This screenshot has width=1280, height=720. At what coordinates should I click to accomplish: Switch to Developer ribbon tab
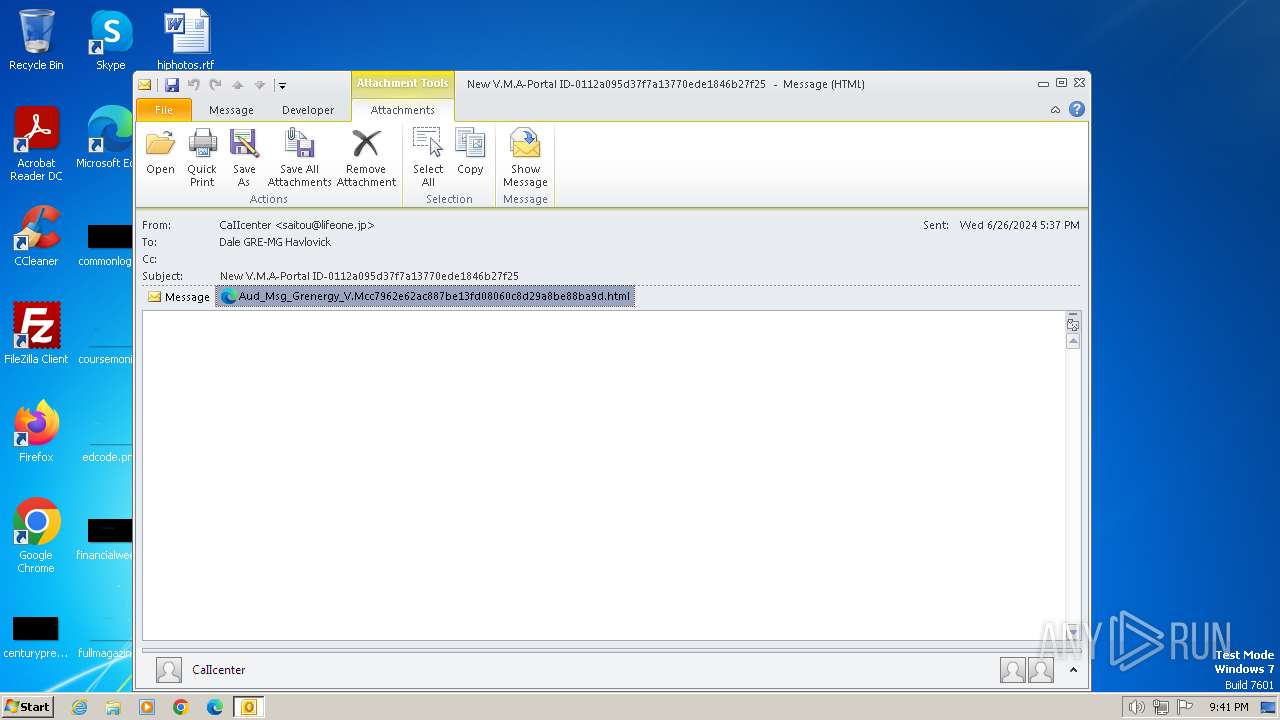pyautogui.click(x=308, y=110)
